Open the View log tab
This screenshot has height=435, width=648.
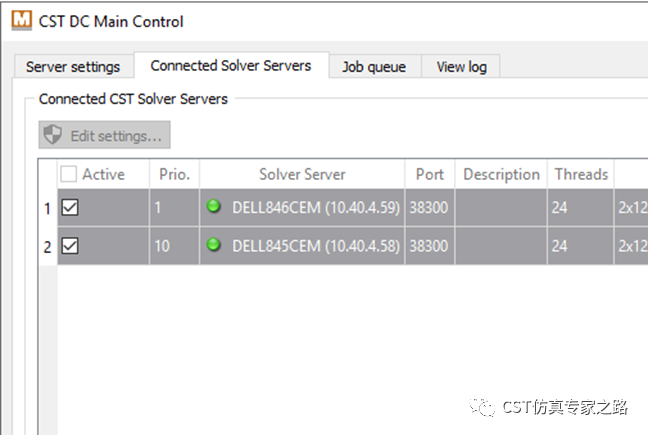[x=461, y=67]
